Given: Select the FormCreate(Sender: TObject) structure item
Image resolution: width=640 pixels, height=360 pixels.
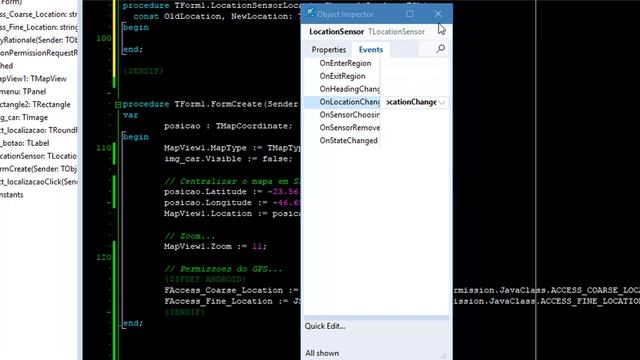Looking at the screenshot, I should click(x=38, y=169).
